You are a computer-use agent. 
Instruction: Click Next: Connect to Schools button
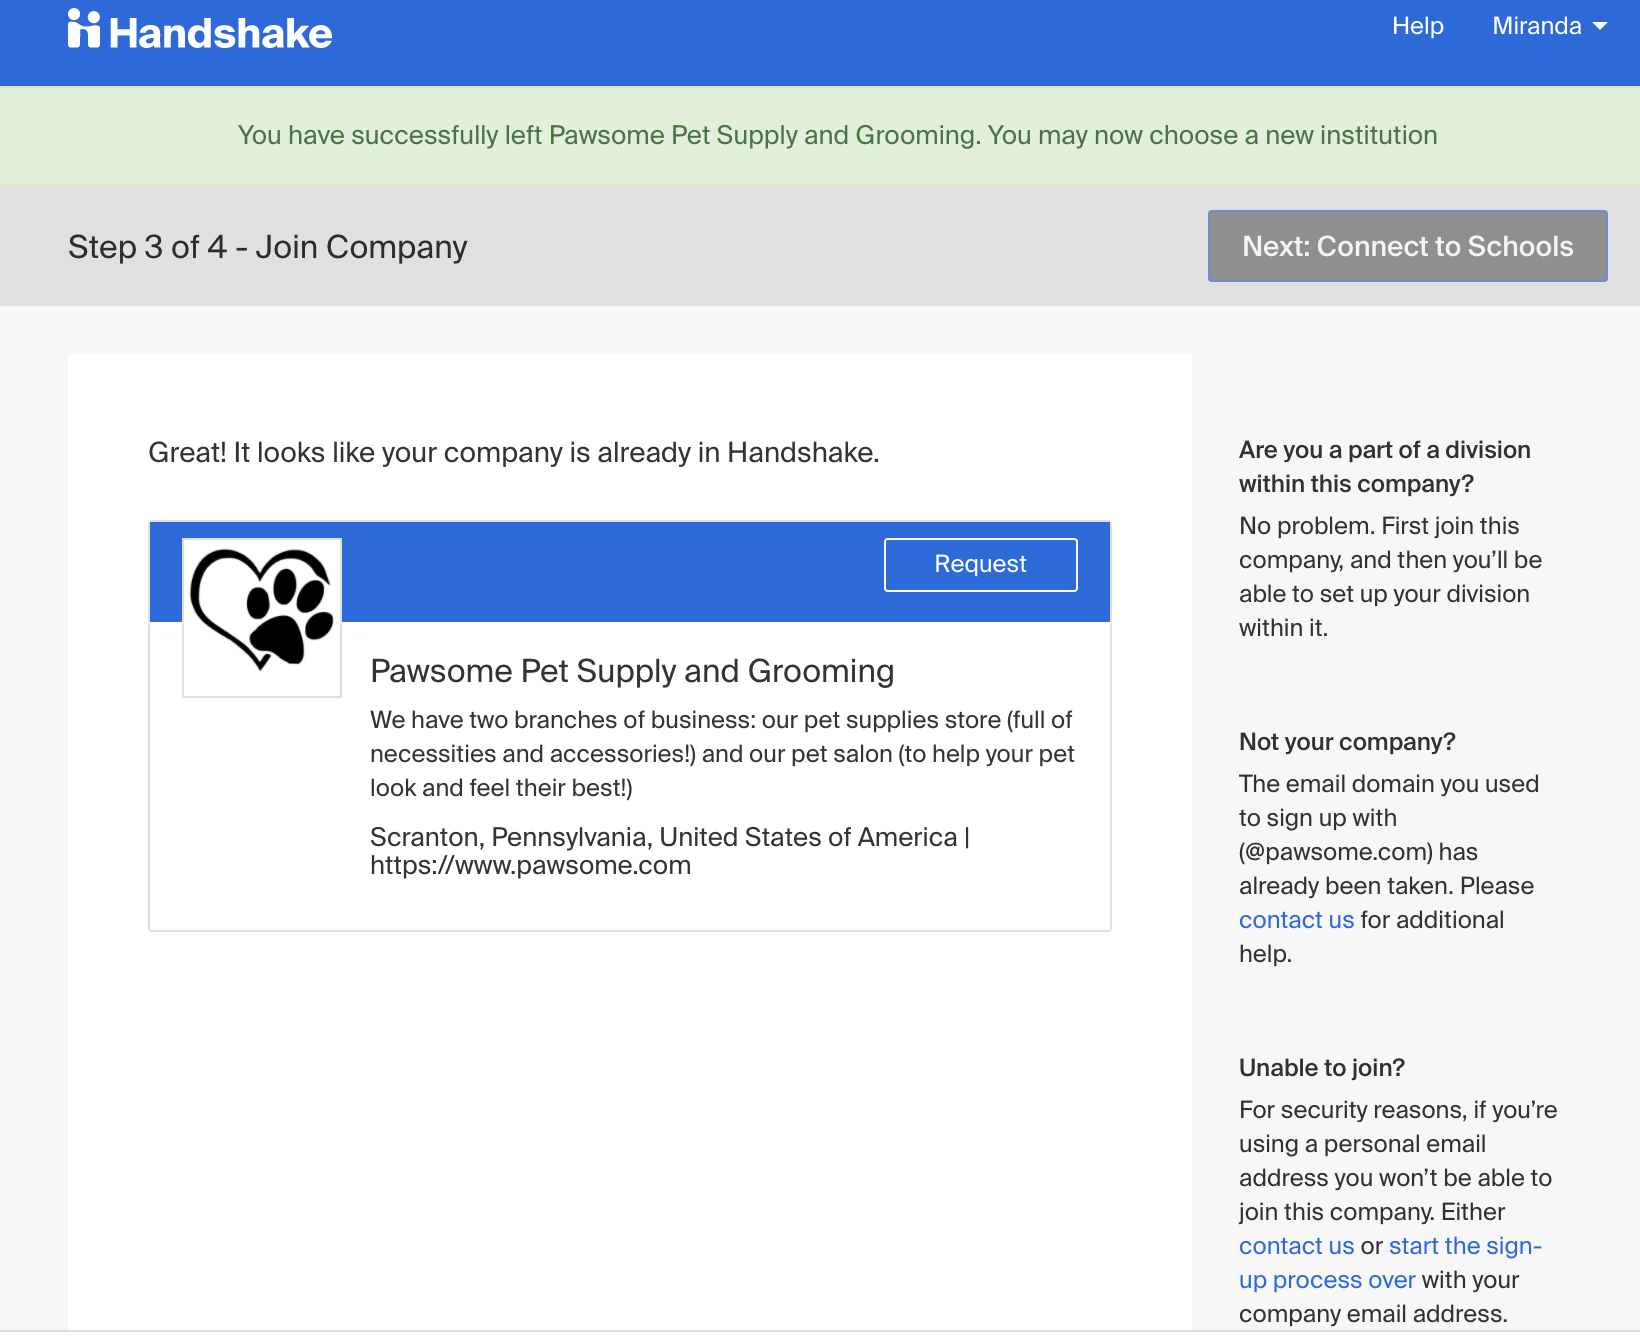click(1408, 246)
